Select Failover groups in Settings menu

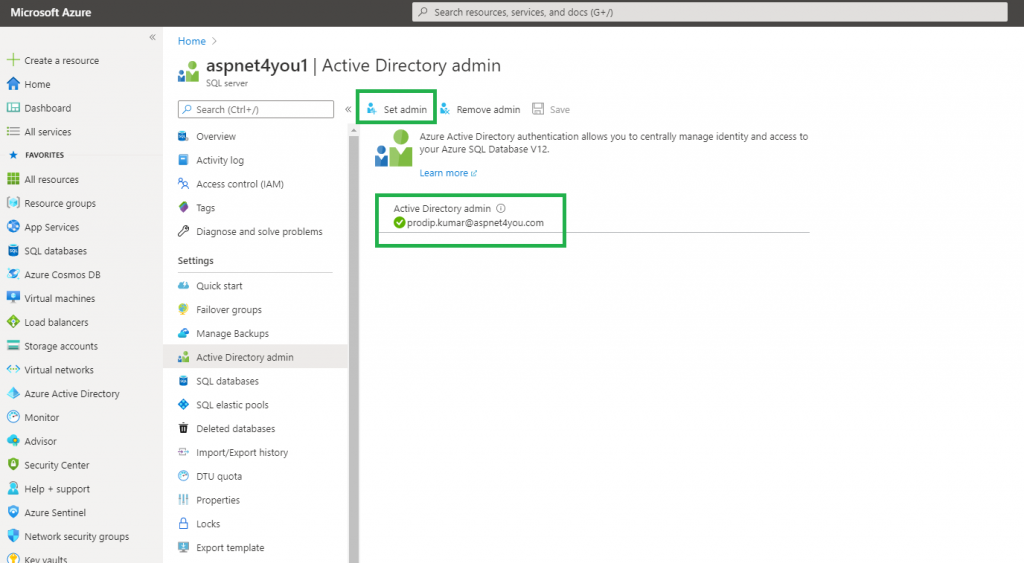coord(229,310)
